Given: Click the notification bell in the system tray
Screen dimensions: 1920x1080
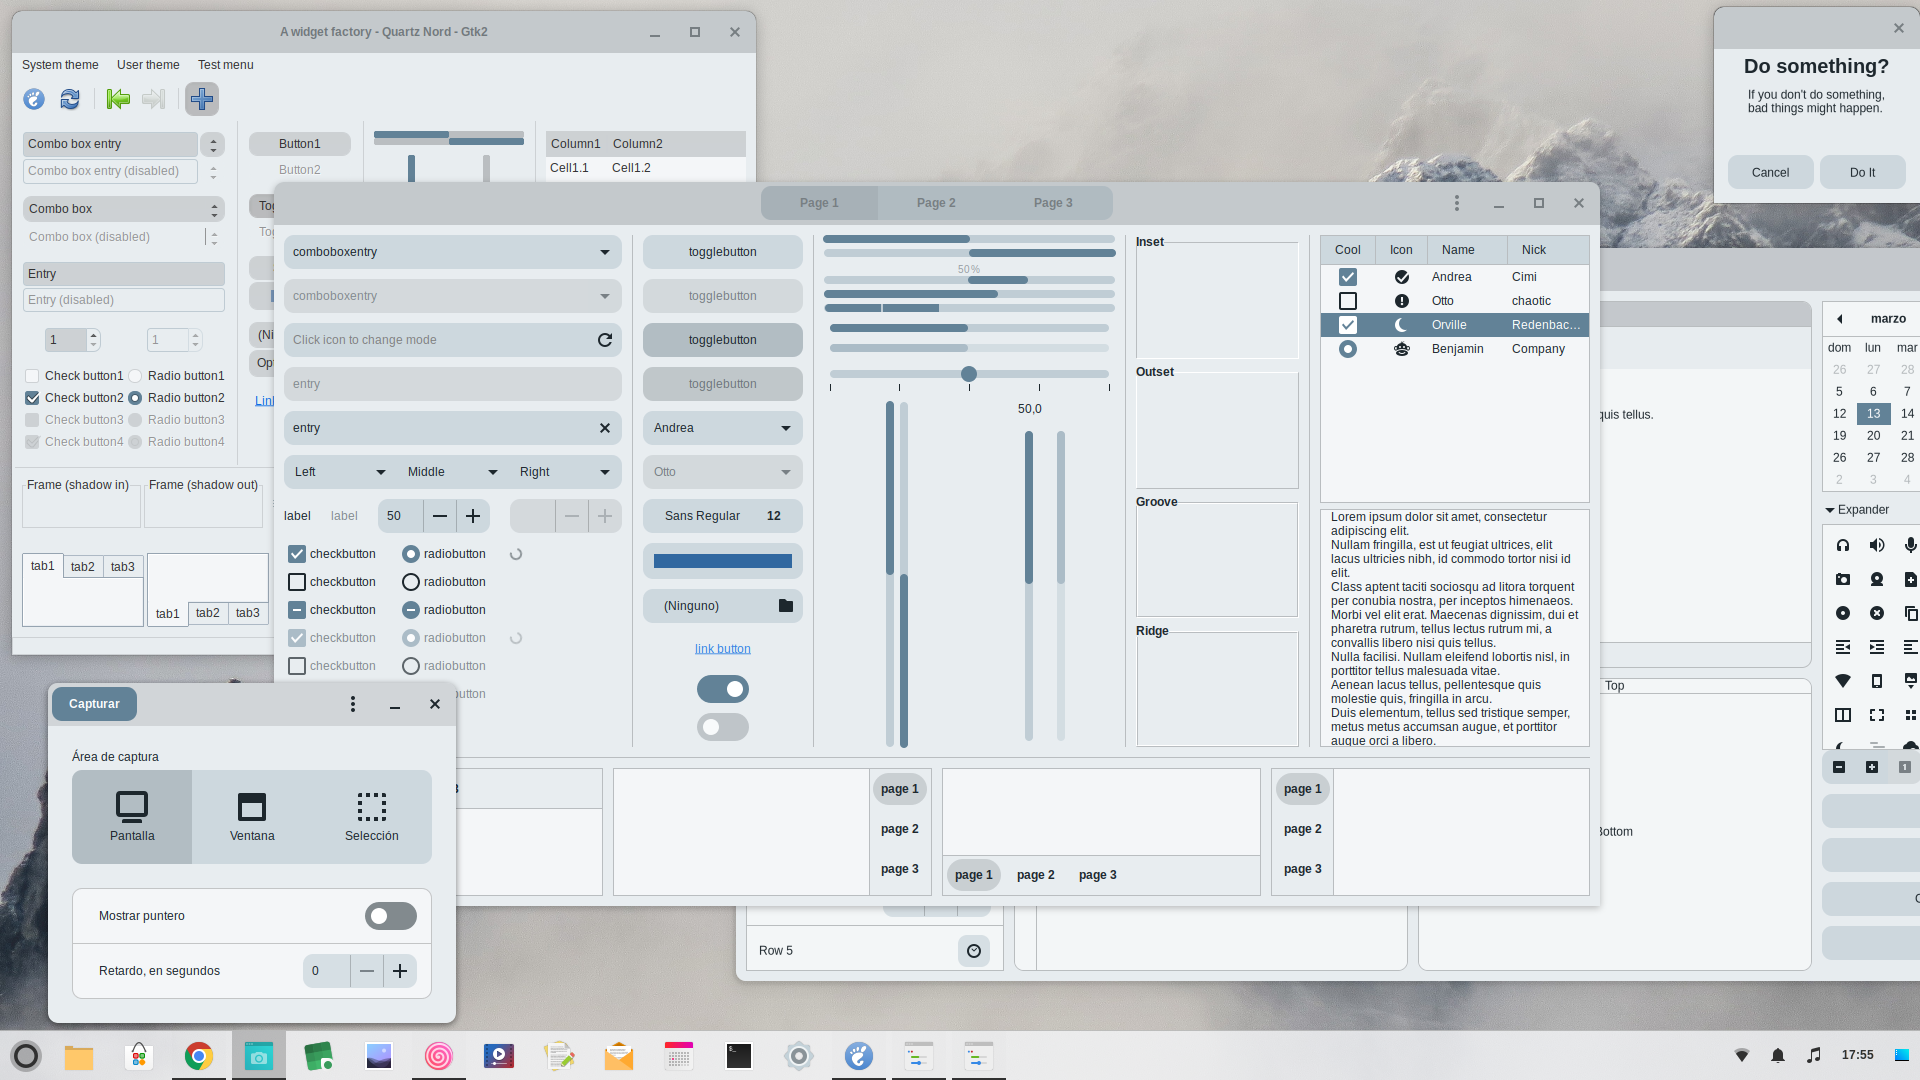Looking at the screenshot, I should point(1778,1055).
